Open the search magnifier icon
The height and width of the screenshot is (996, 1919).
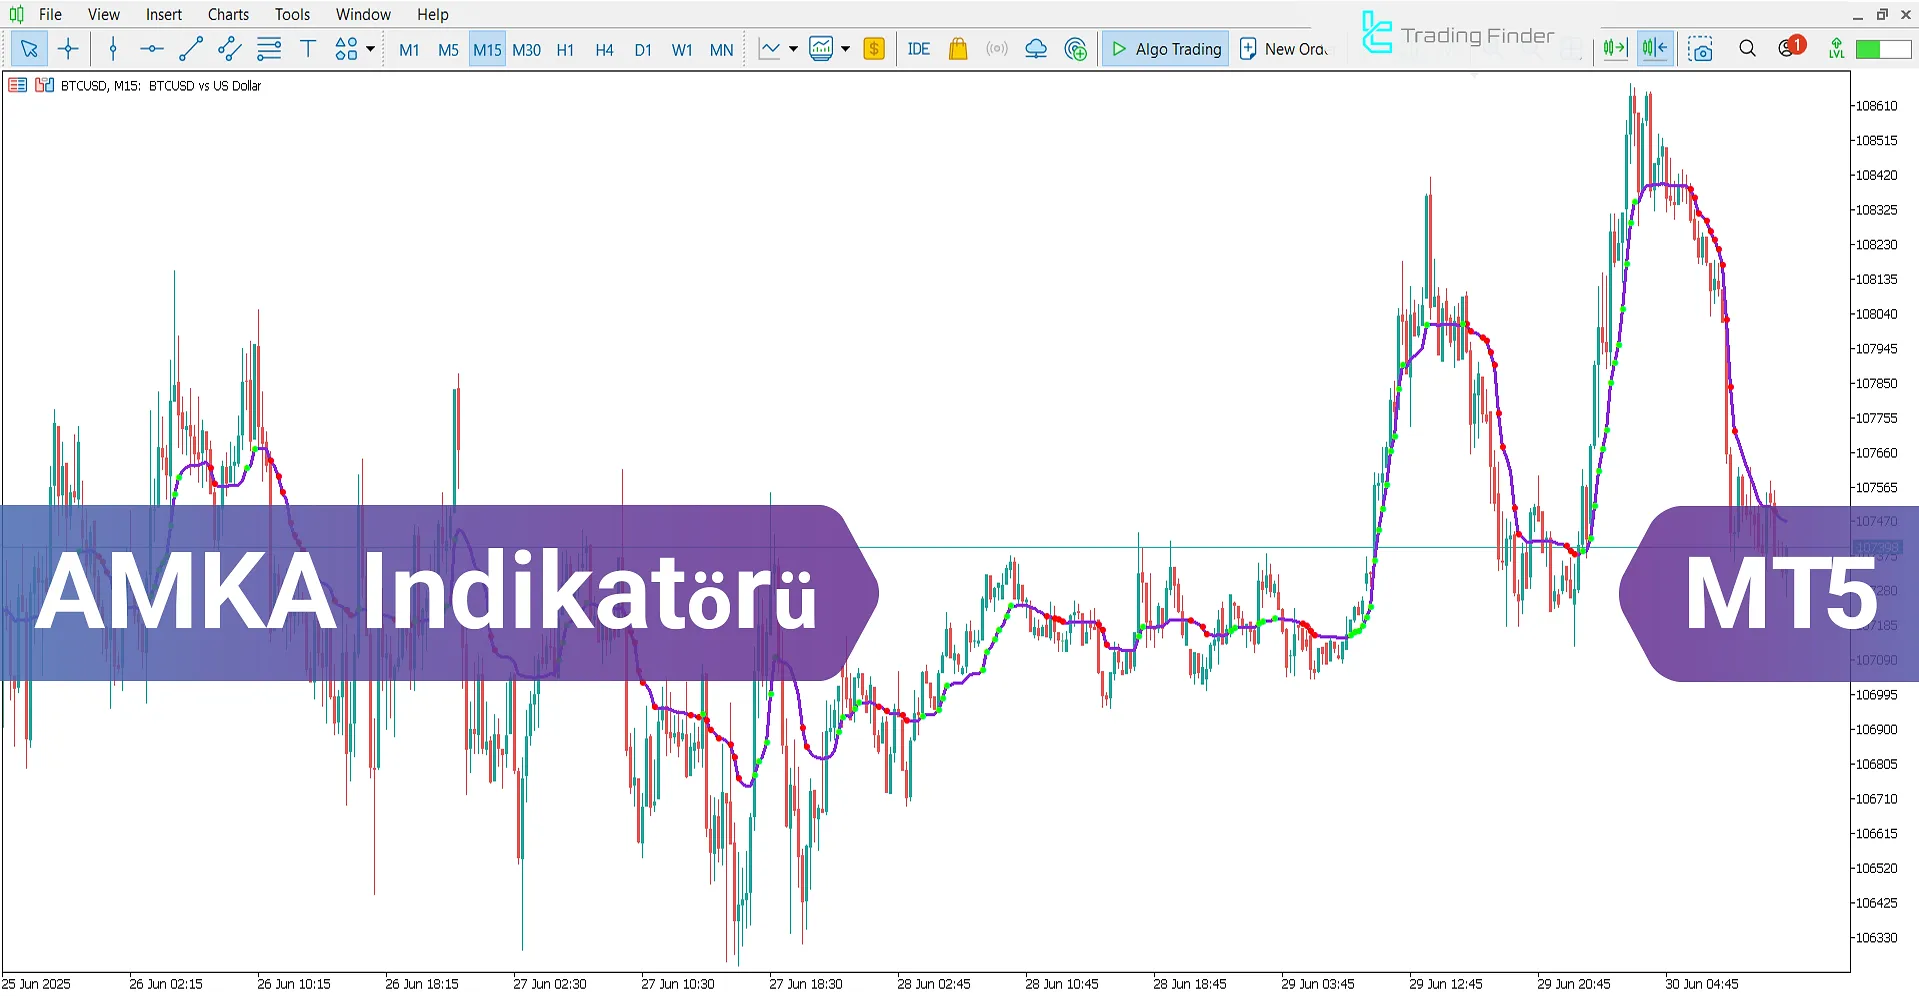click(1747, 49)
